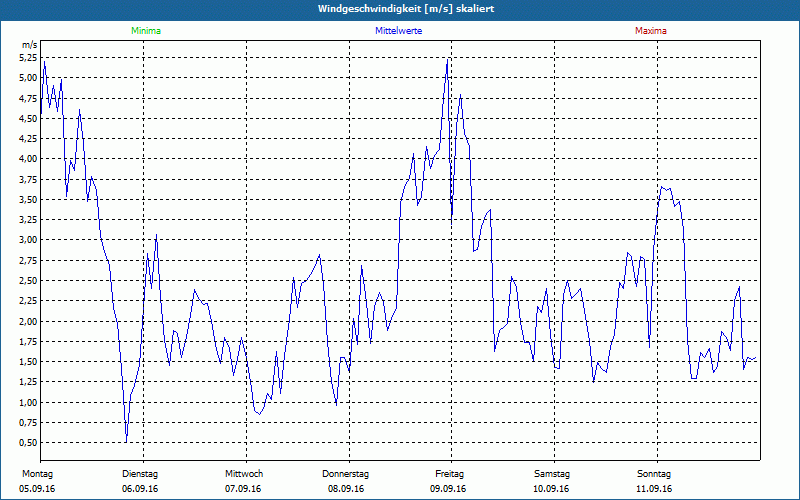Click the Freitag day label
Viewport: 800px width, 500px height.
pyautogui.click(x=449, y=474)
